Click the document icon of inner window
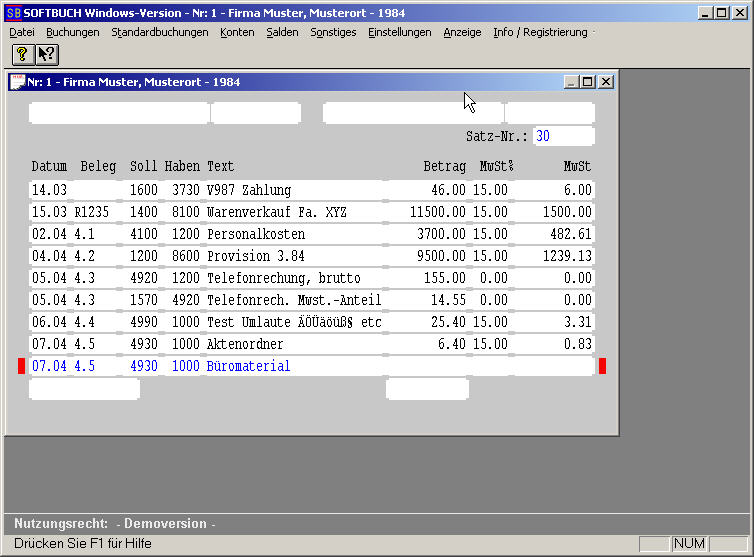This screenshot has height=557, width=754. pos(17,82)
